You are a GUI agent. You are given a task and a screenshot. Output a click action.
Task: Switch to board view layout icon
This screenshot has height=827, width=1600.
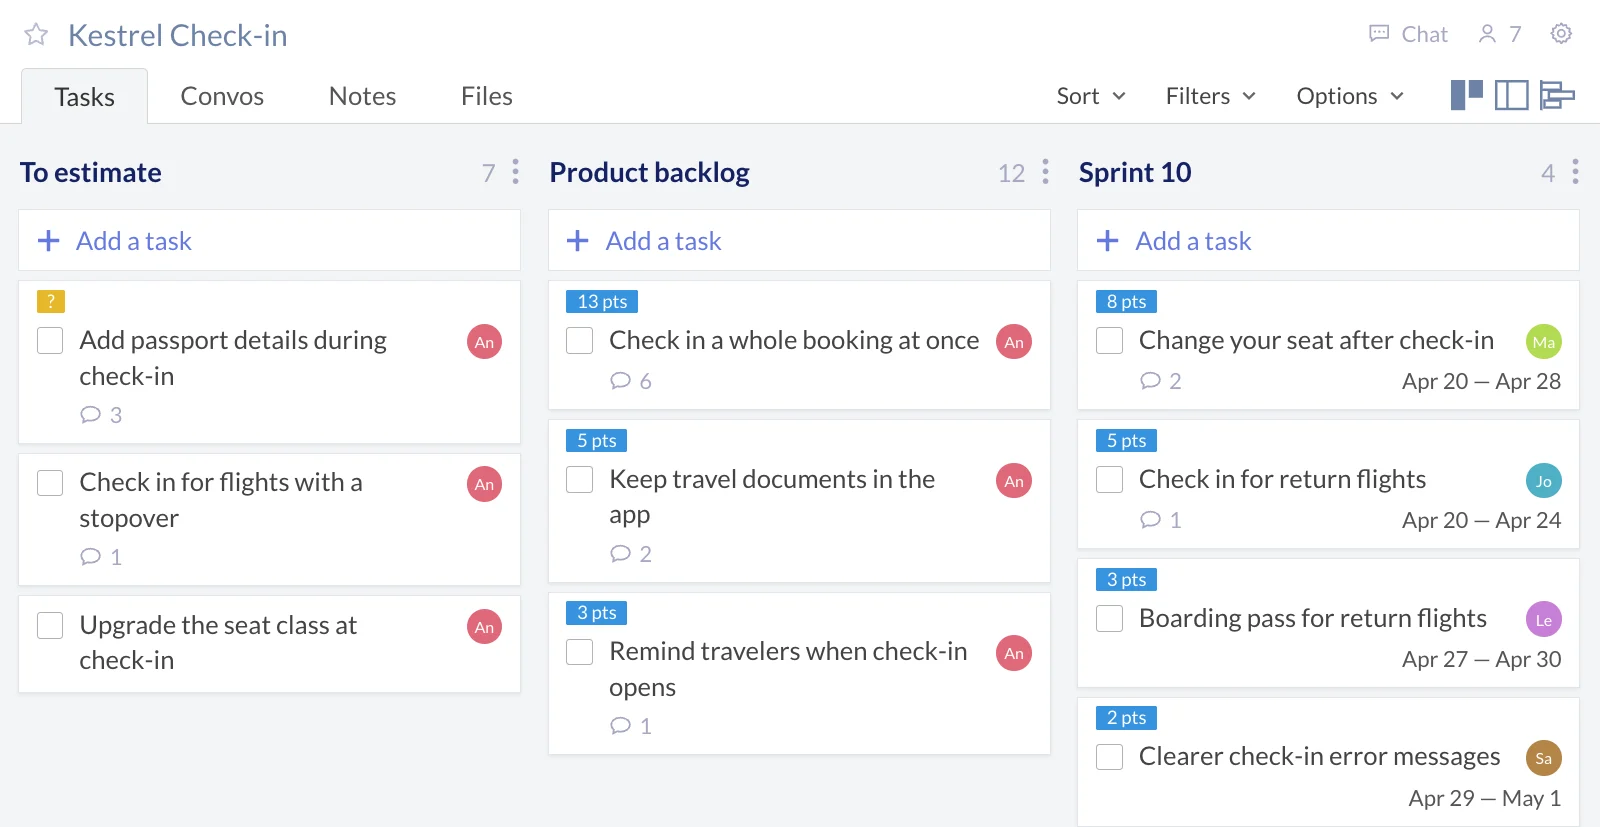point(1467,95)
